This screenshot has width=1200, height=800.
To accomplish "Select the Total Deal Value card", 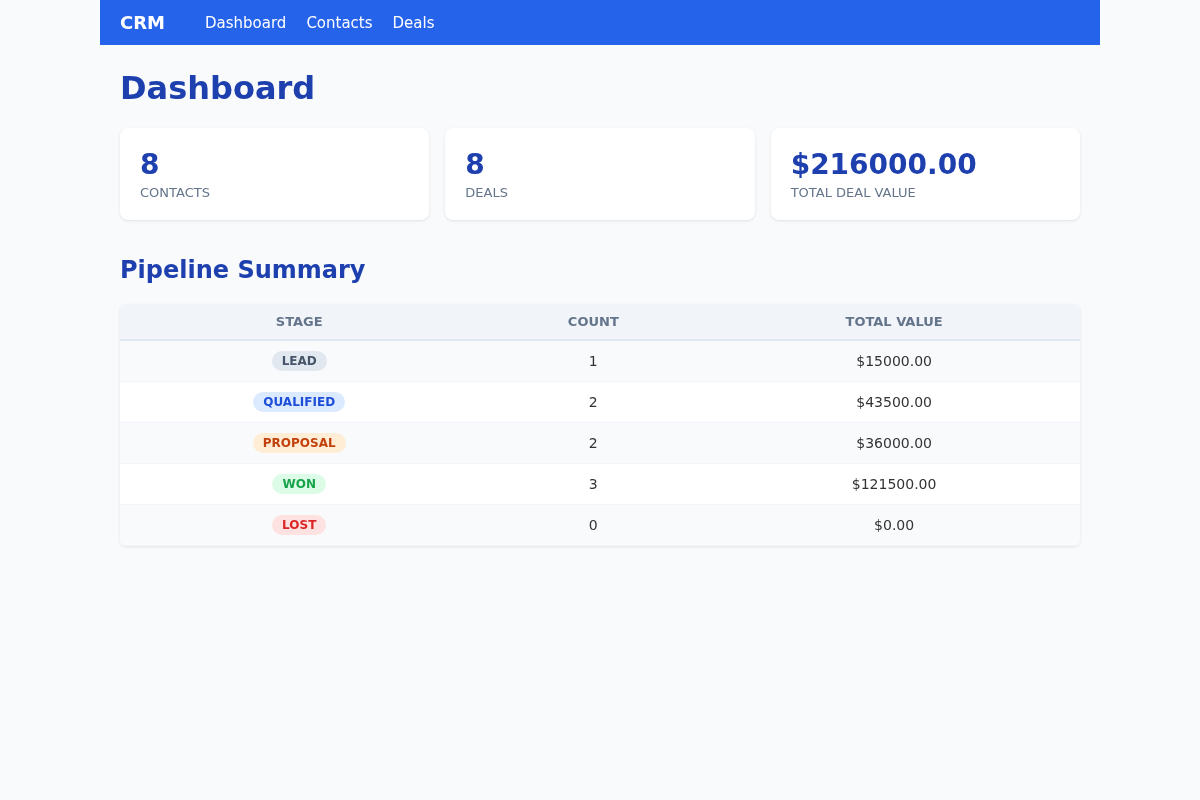I will tap(924, 173).
